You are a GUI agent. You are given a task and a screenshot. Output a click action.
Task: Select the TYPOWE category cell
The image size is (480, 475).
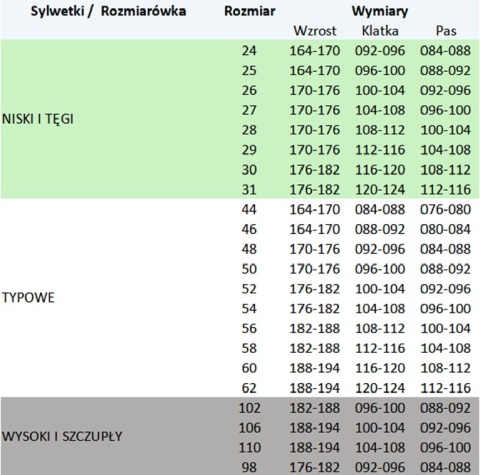point(28,297)
